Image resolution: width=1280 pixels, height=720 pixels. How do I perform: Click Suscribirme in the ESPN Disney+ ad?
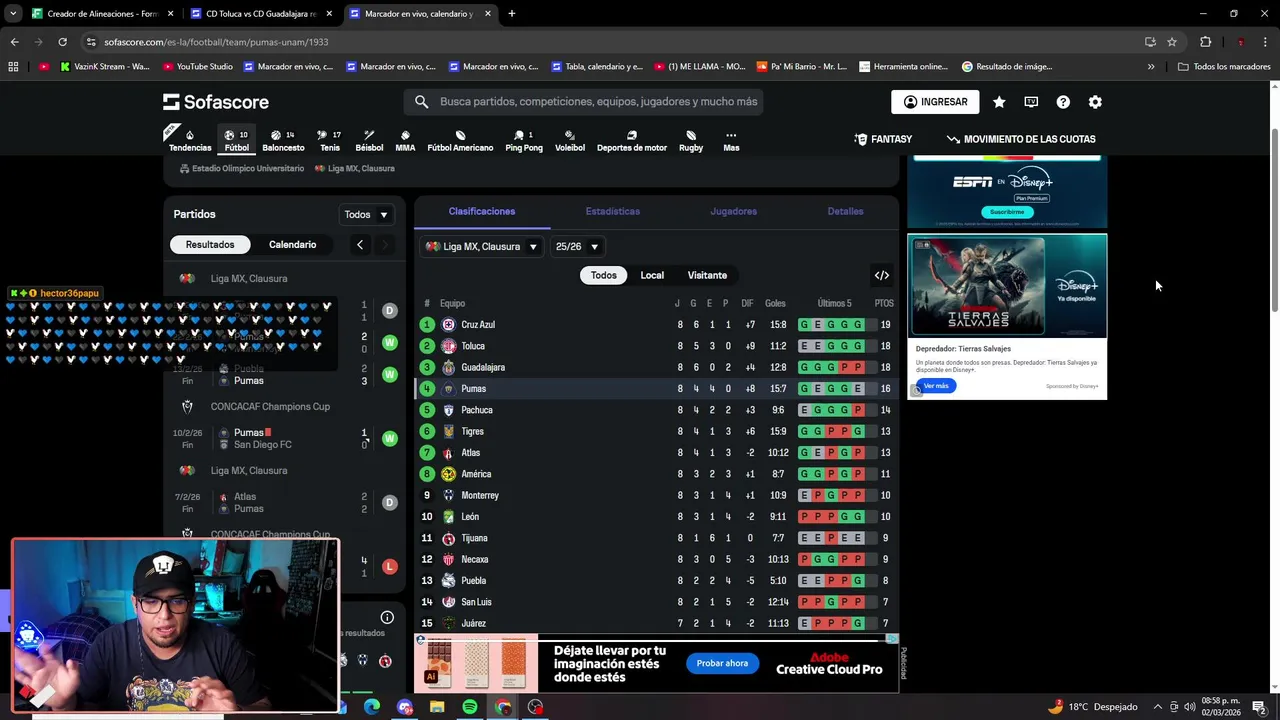coord(1007,212)
